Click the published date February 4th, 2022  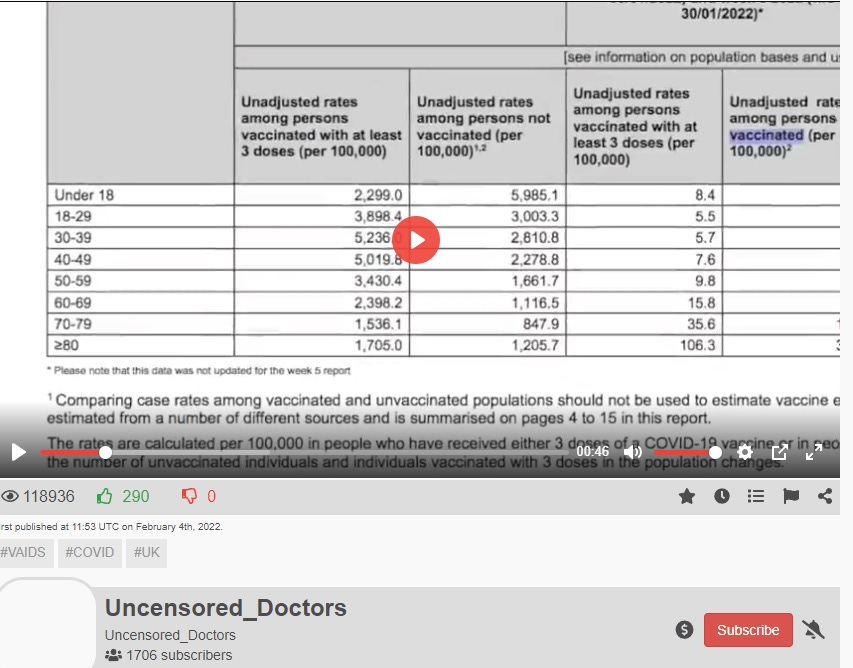(179, 527)
